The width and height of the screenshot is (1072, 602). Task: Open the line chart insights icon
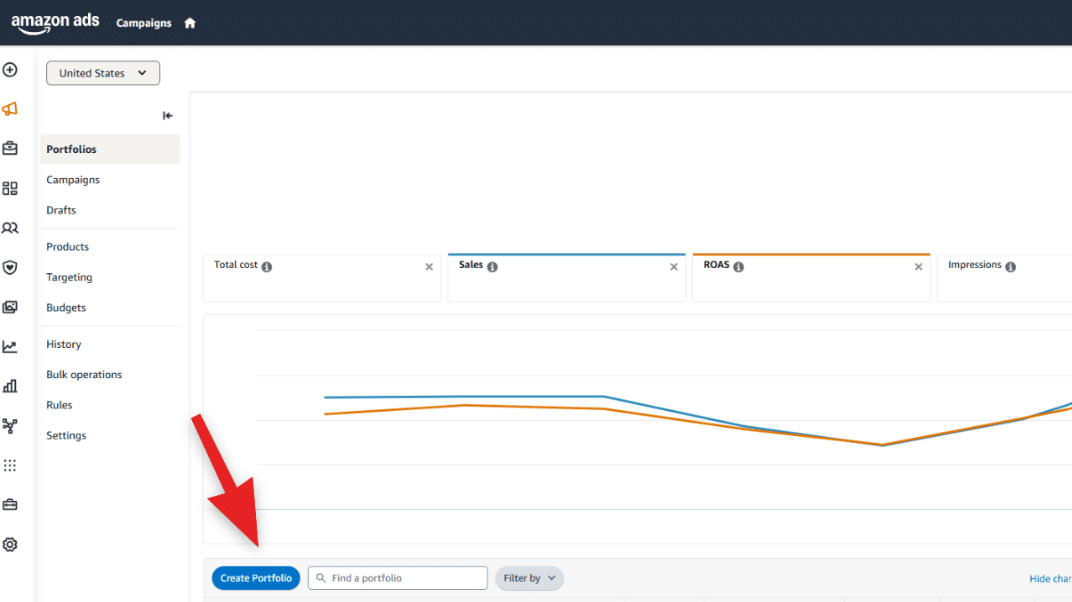click(10, 347)
